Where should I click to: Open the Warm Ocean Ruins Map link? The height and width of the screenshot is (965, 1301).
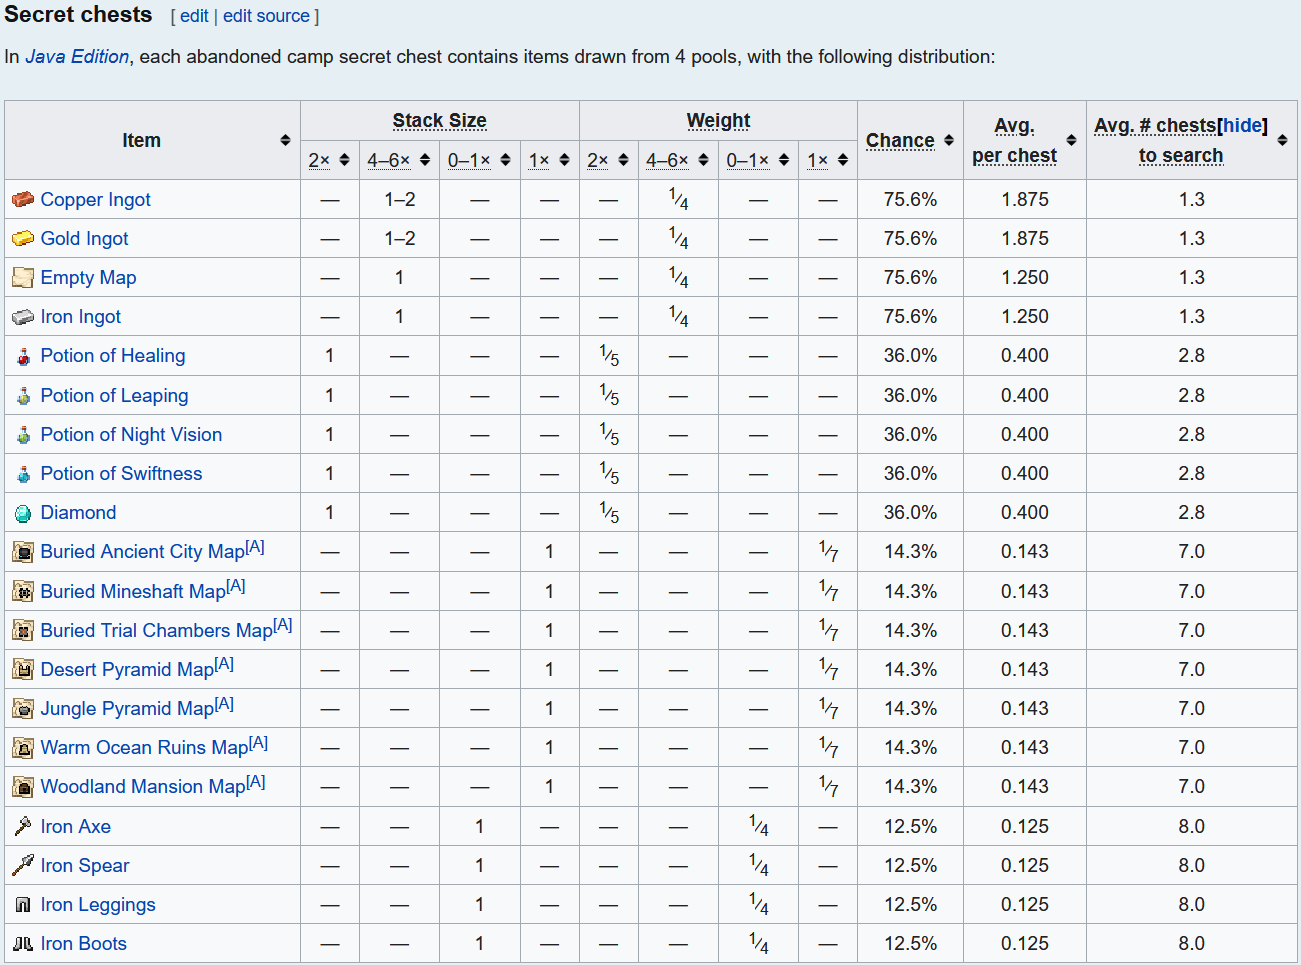point(144,748)
